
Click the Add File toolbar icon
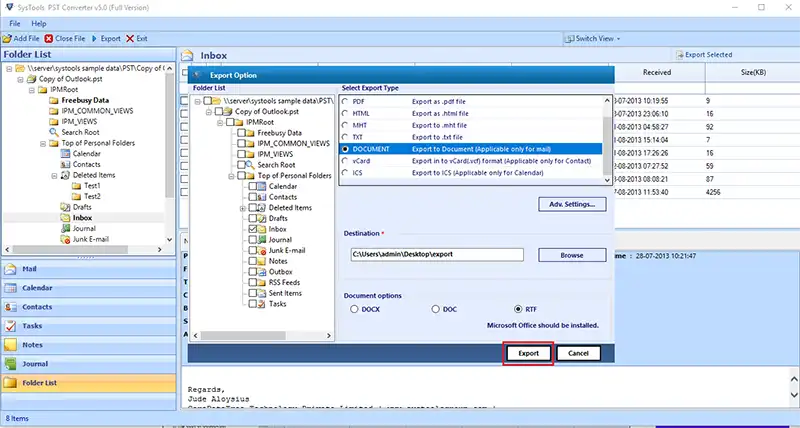point(7,38)
